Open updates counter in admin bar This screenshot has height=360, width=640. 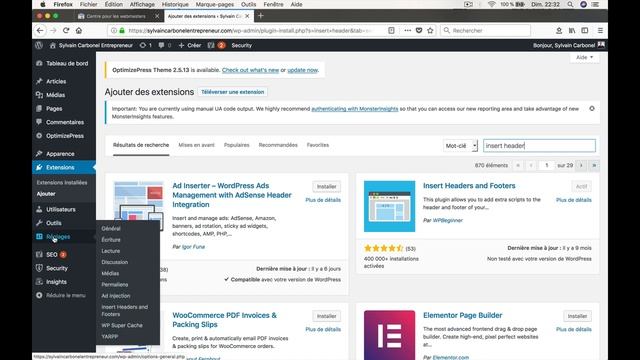[x=146, y=45]
